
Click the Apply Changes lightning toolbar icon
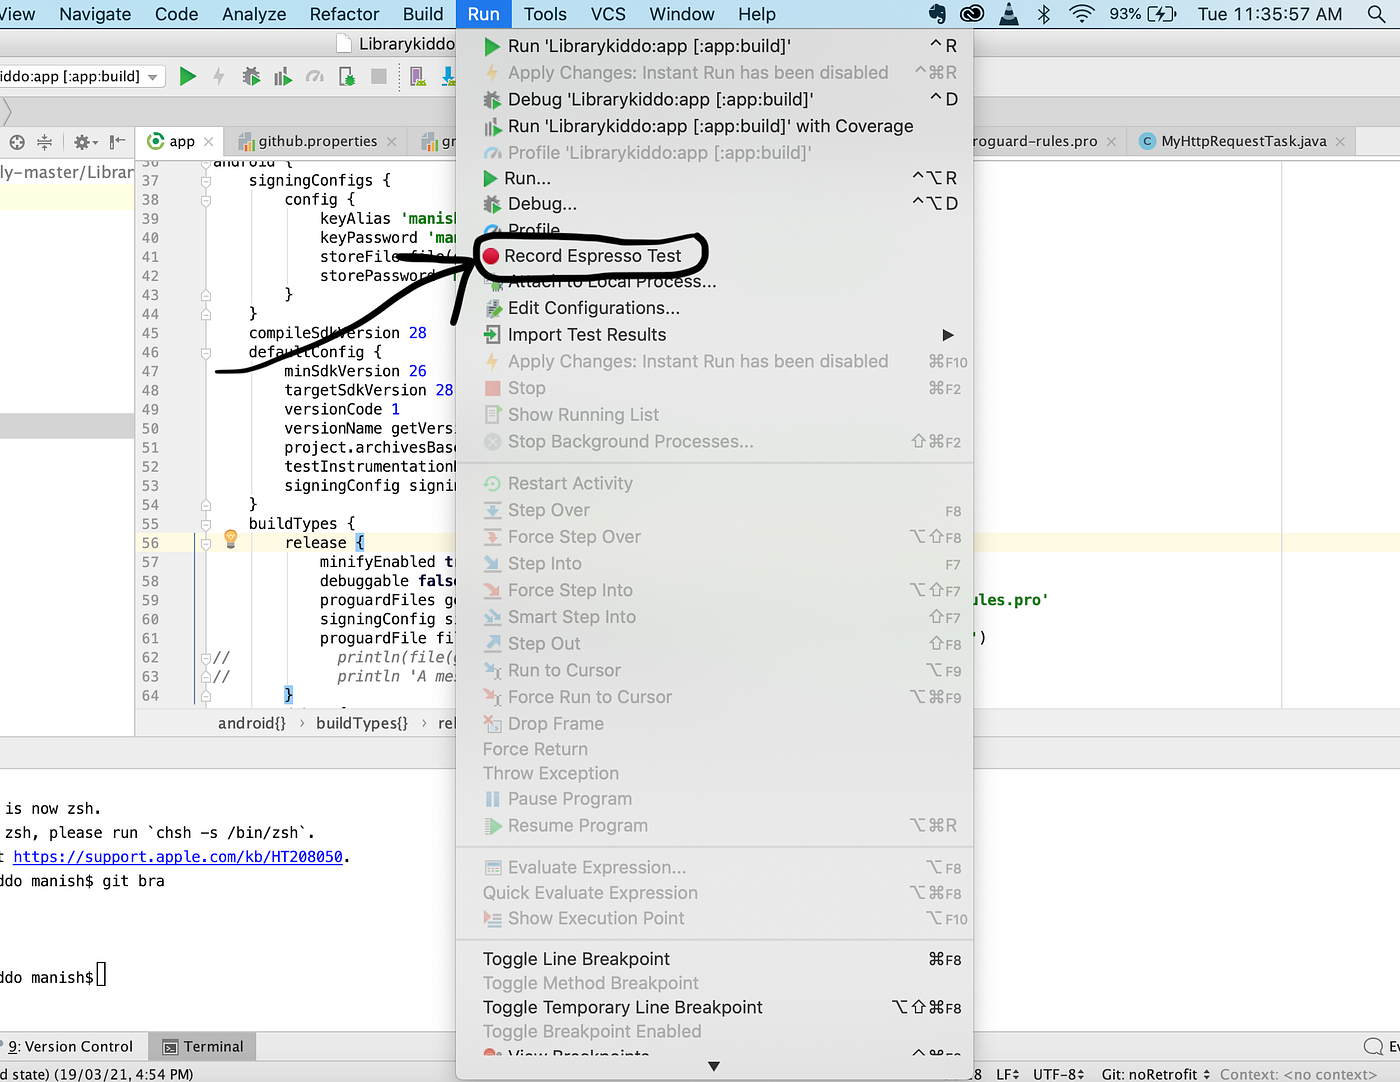[x=219, y=76]
